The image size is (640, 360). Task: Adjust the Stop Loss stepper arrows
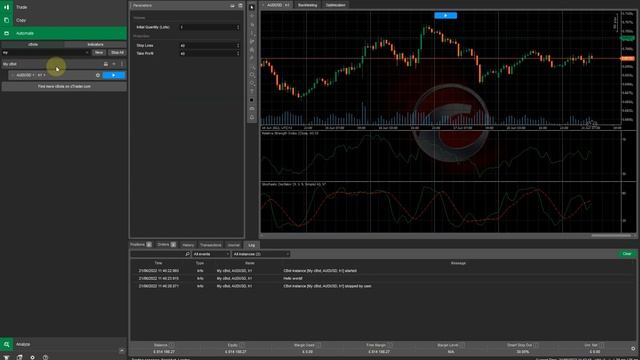pyautogui.click(x=238, y=45)
